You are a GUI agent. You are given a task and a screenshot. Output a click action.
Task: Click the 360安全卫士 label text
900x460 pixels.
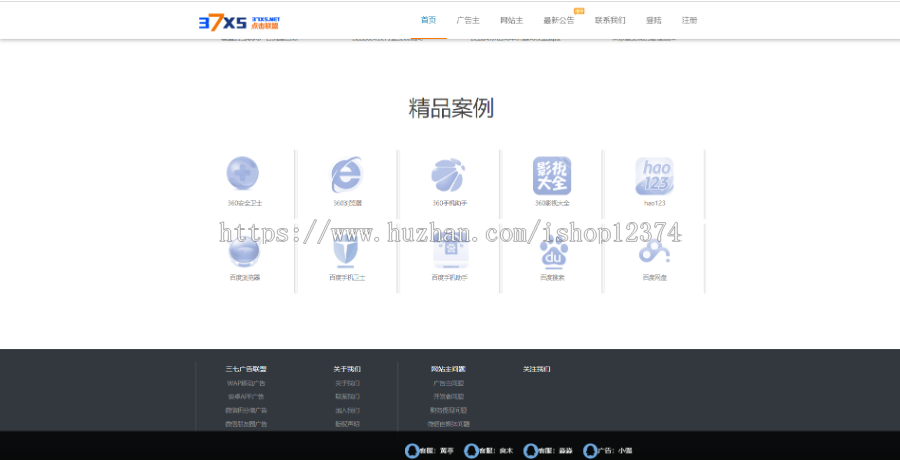click(245, 203)
